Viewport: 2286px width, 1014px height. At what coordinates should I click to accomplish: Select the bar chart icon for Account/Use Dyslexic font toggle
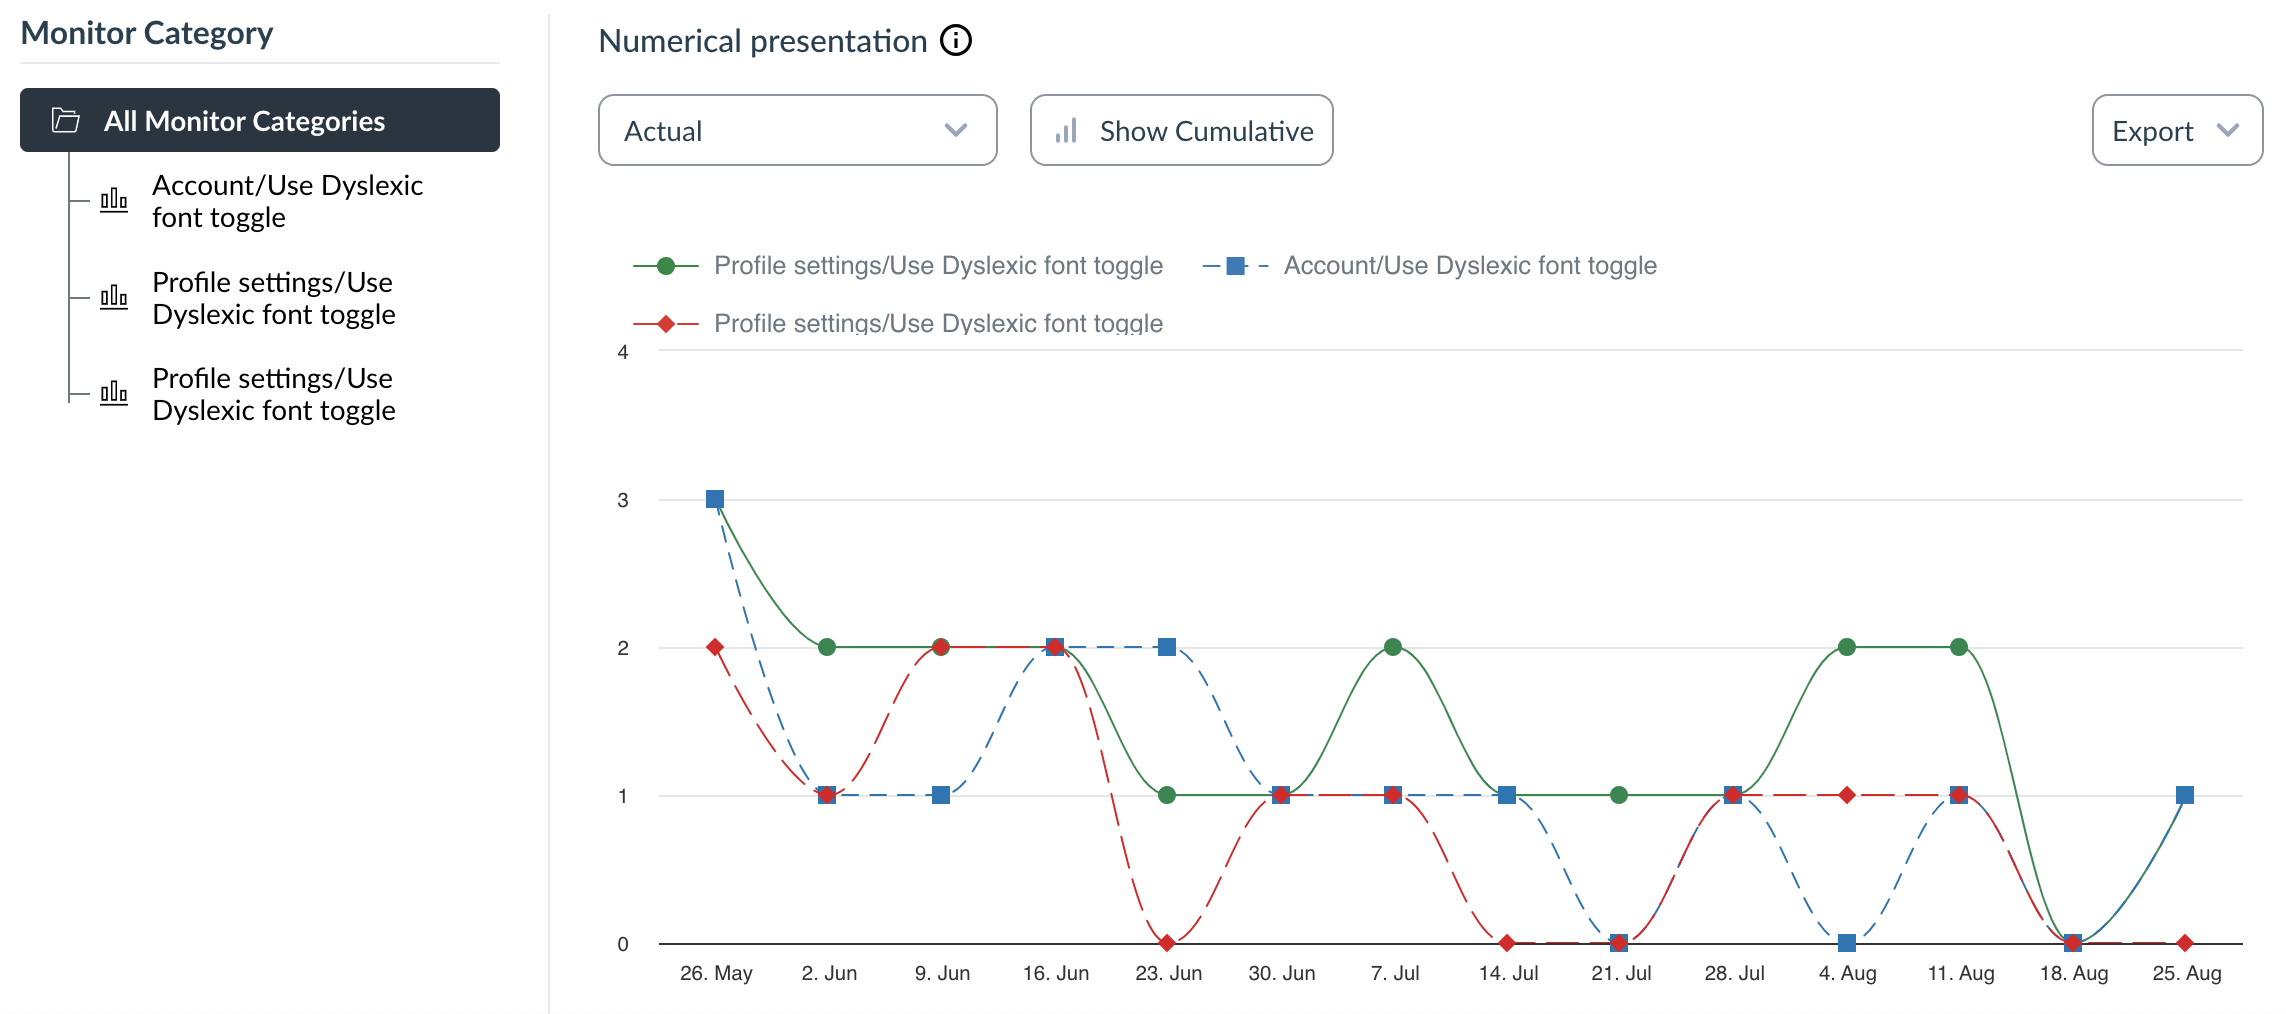(113, 200)
